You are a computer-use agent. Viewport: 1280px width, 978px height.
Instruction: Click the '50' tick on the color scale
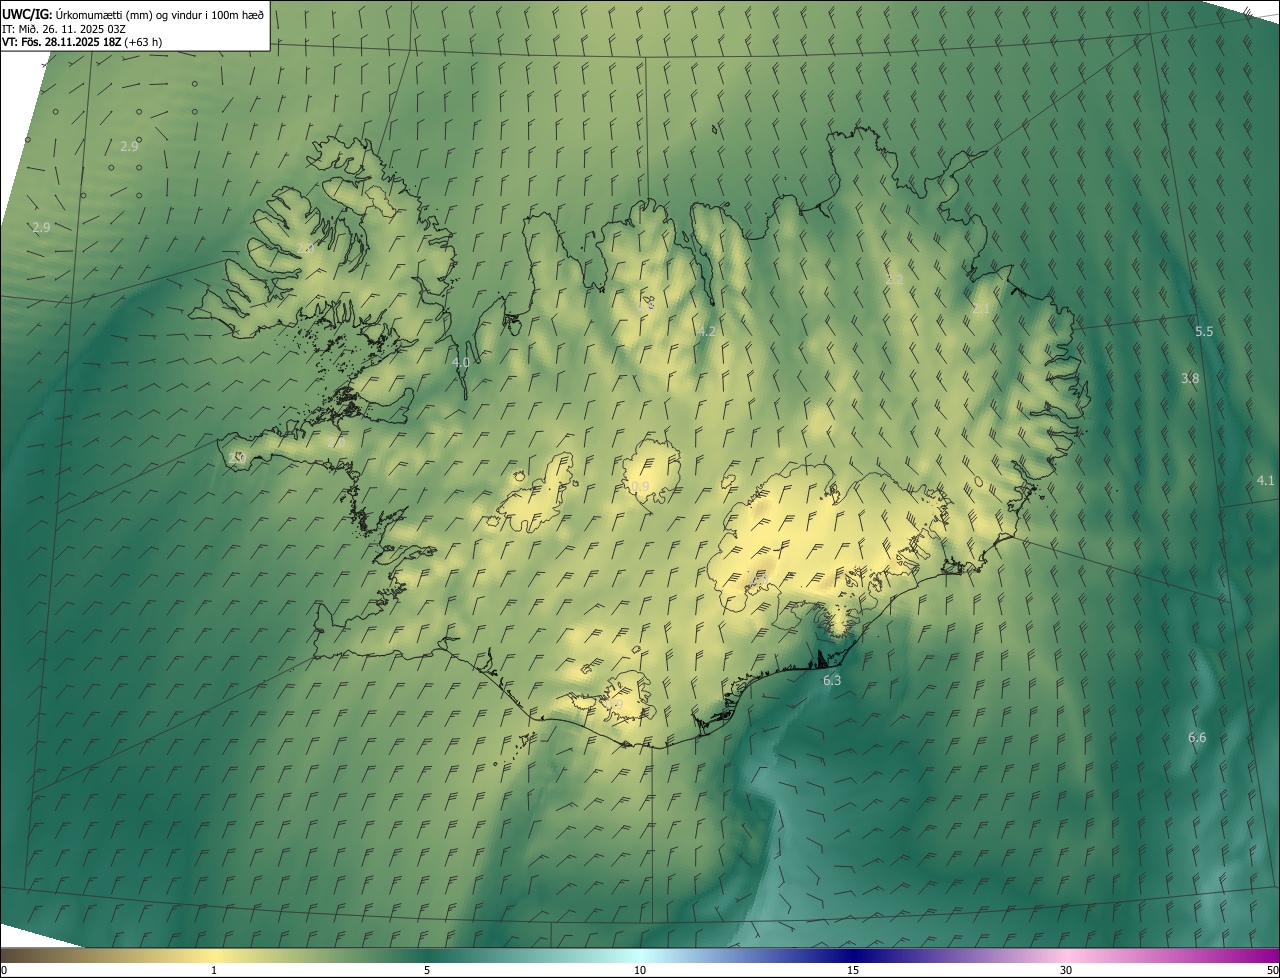1272,970
